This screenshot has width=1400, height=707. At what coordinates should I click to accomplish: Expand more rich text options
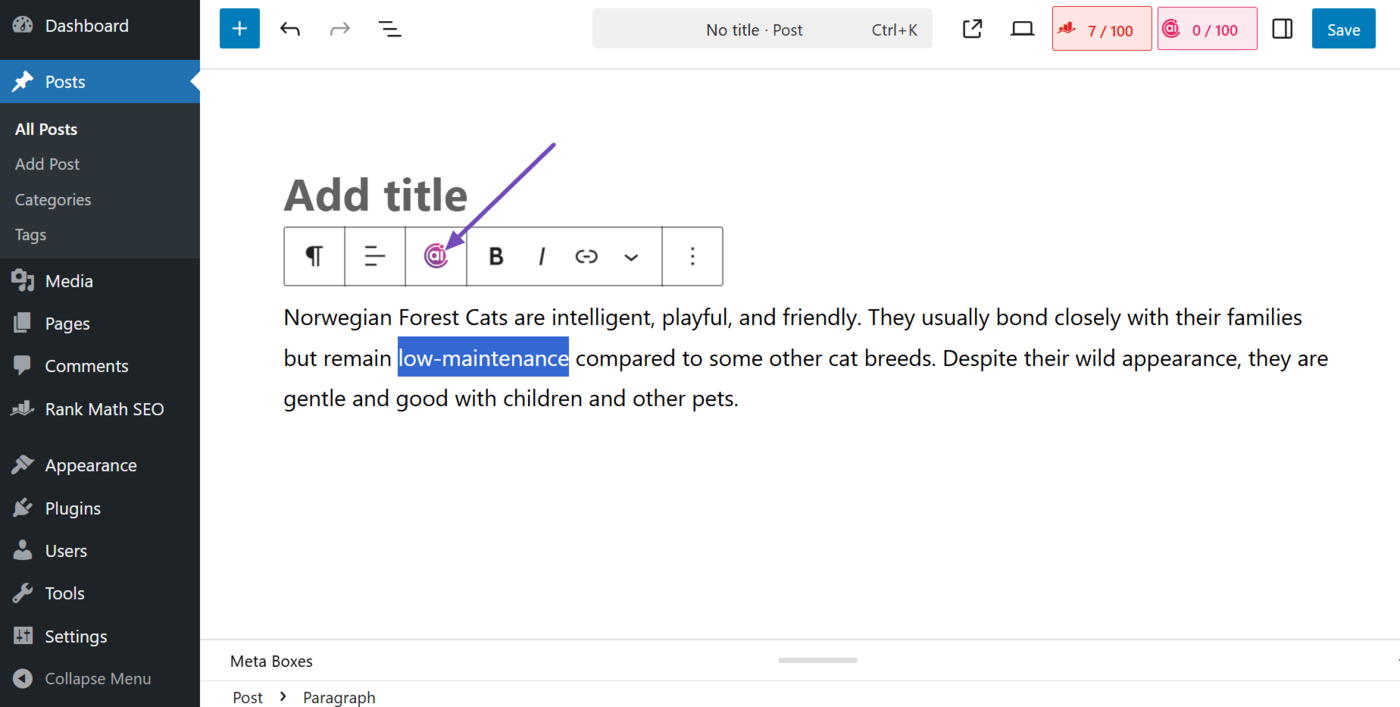(631, 256)
